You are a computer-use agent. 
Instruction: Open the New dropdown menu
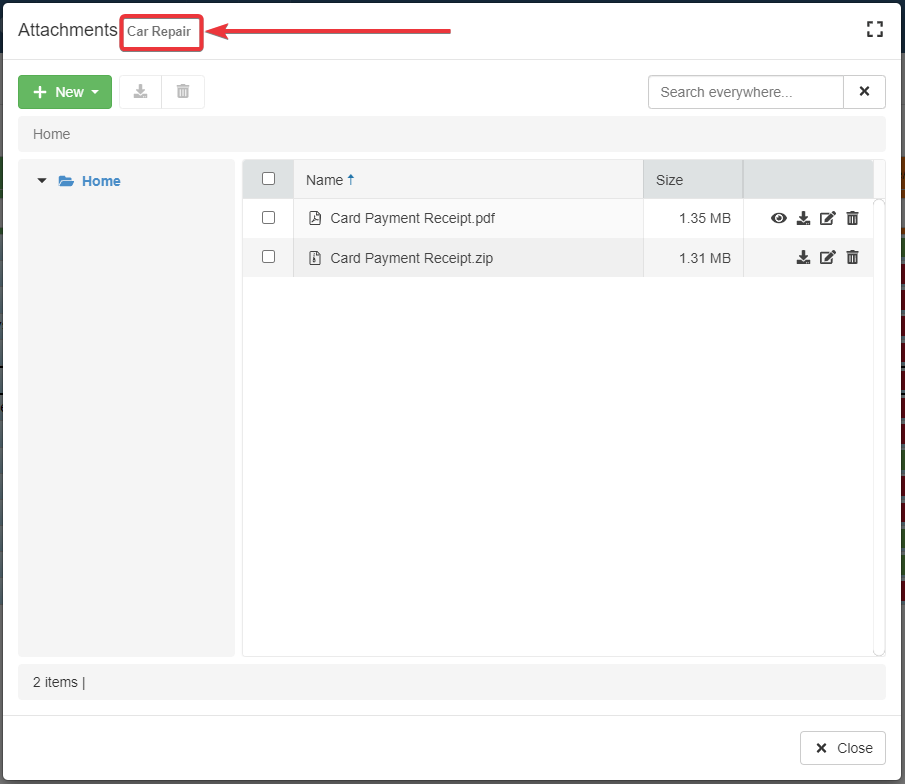[65, 92]
